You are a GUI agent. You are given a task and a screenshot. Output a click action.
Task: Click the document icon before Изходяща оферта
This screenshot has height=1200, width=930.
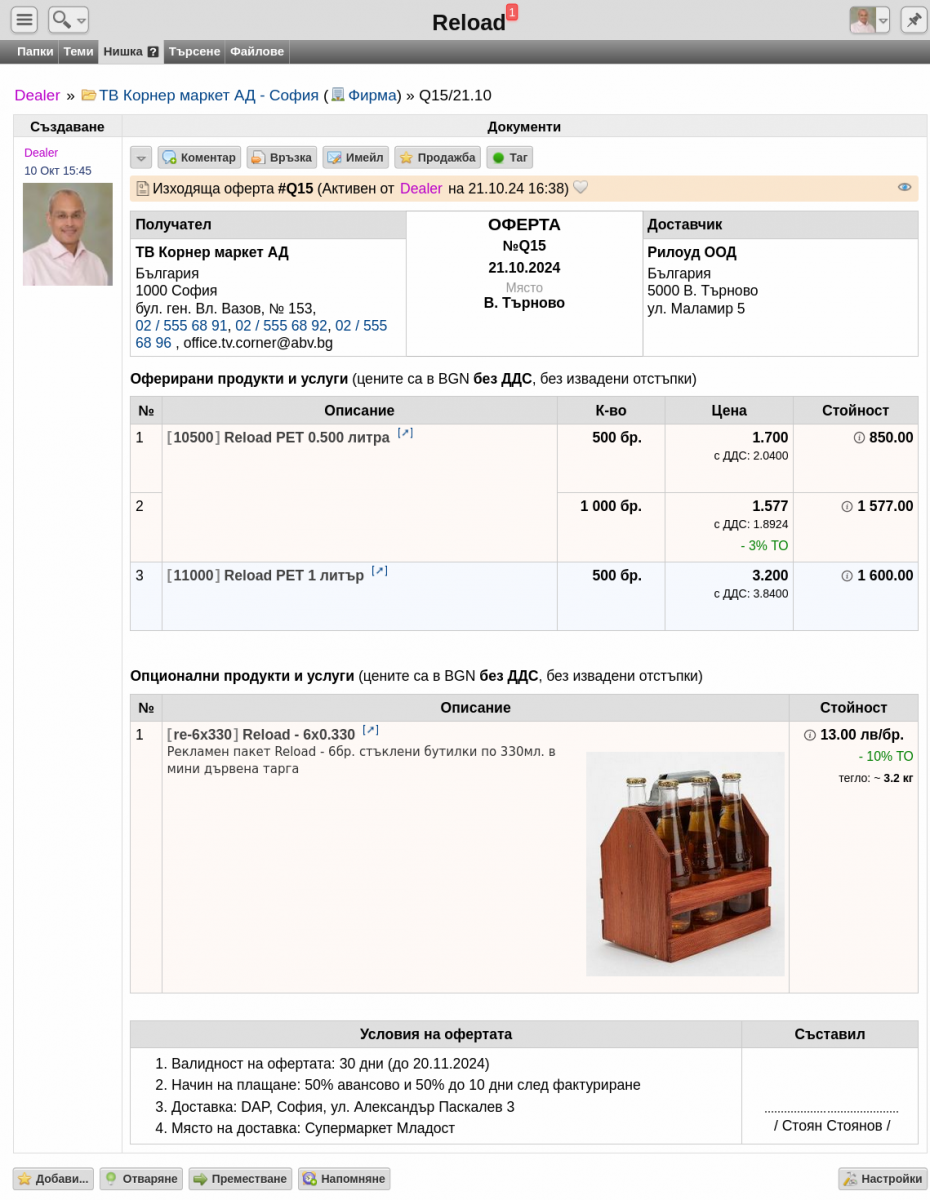click(142, 188)
